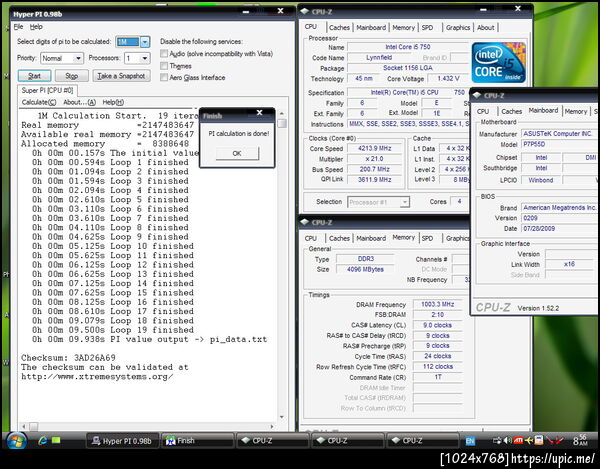Click the Core Speed value 4213.9 MHz
600x469 pixels.
(x=375, y=148)
